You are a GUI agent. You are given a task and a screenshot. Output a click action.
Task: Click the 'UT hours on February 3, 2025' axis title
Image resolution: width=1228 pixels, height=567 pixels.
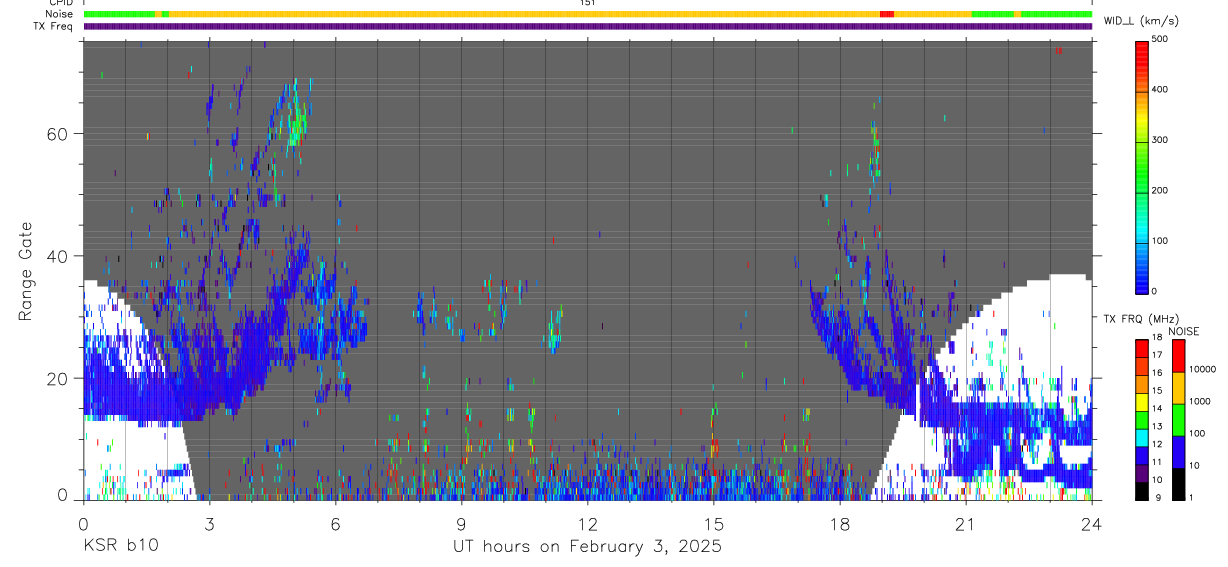[588, 546]
